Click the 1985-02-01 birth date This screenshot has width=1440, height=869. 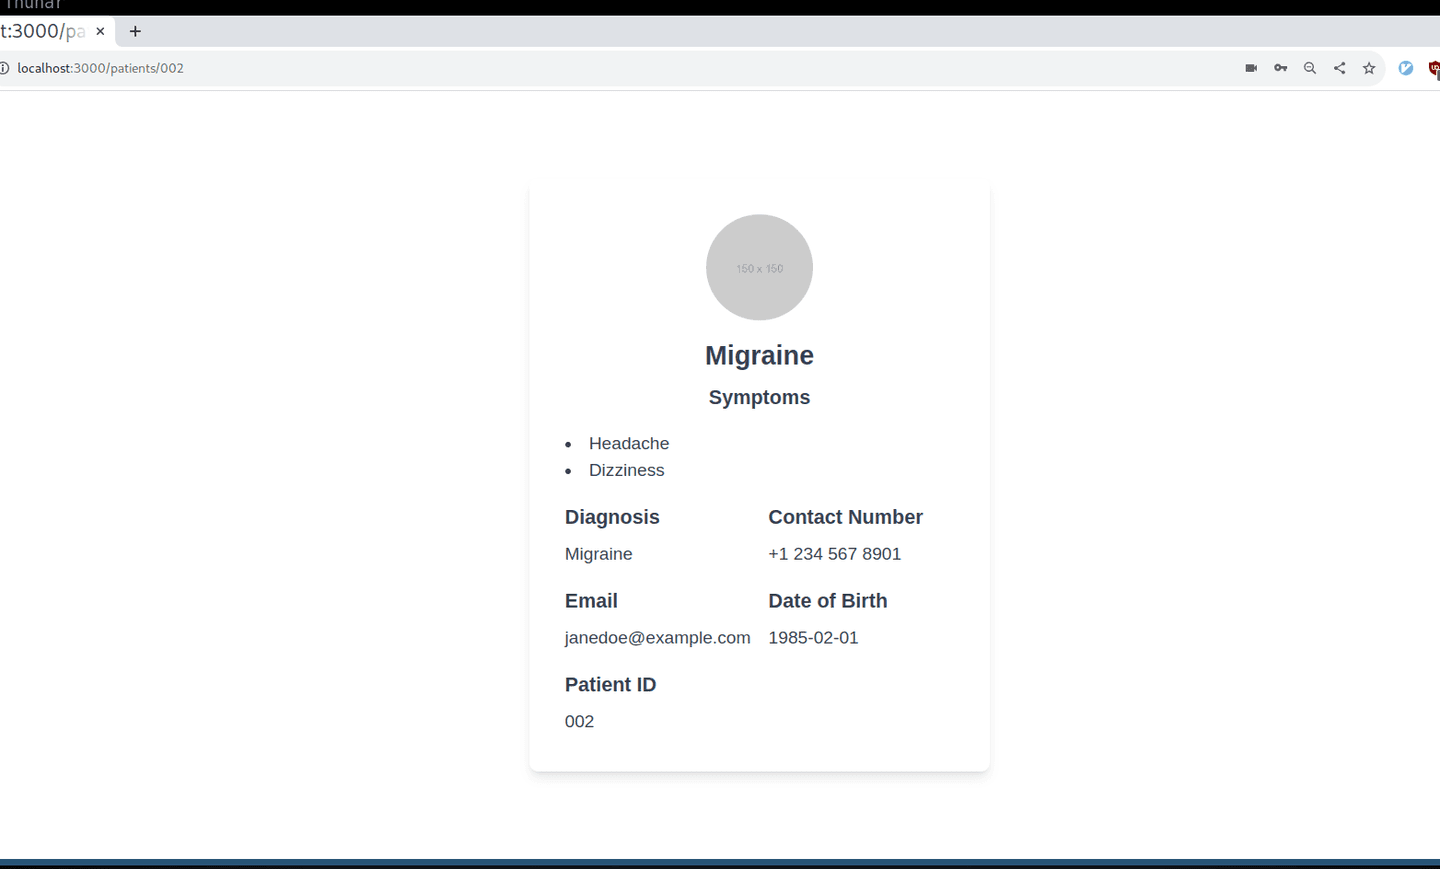pyautogui.click(x=813, y=638)
